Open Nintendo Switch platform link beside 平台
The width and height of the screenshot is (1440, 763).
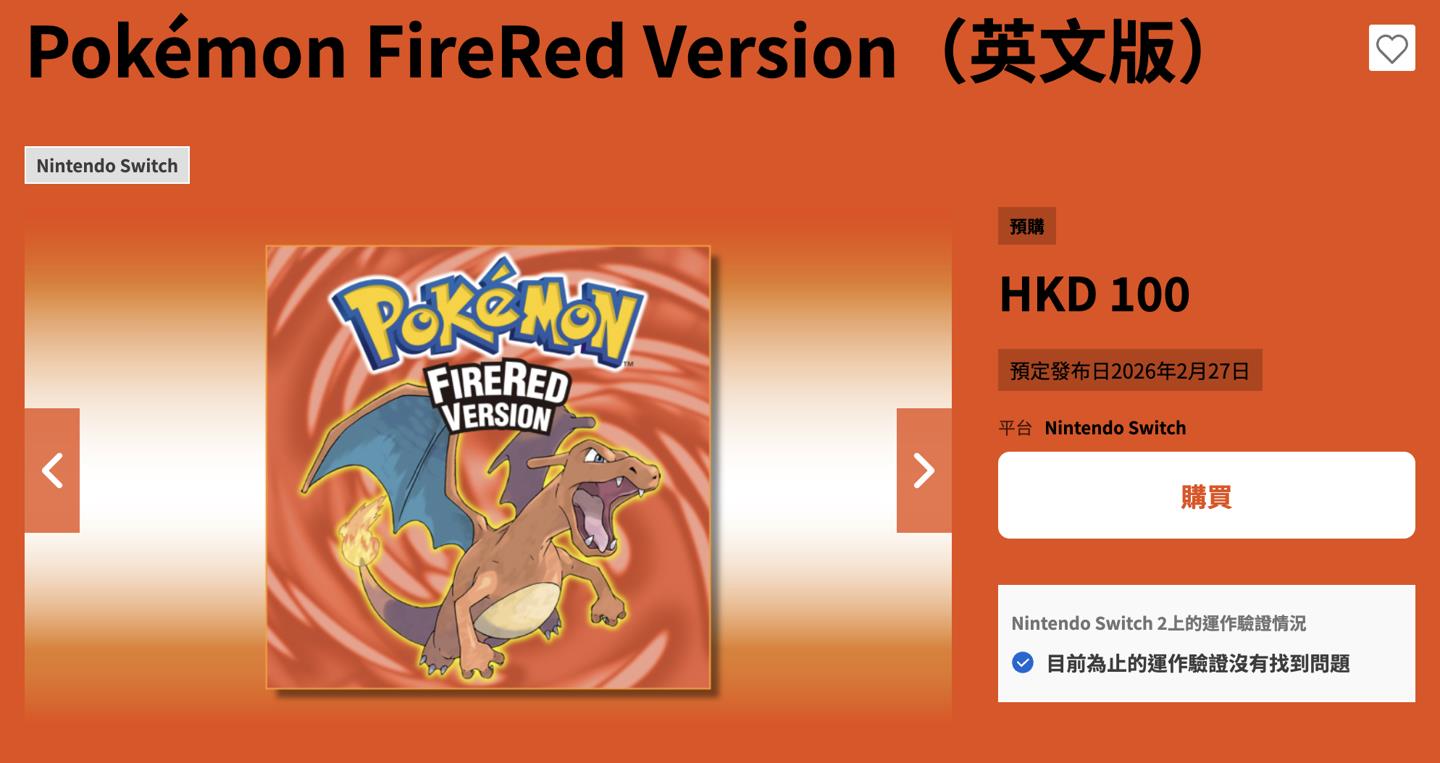(1115, 428)
